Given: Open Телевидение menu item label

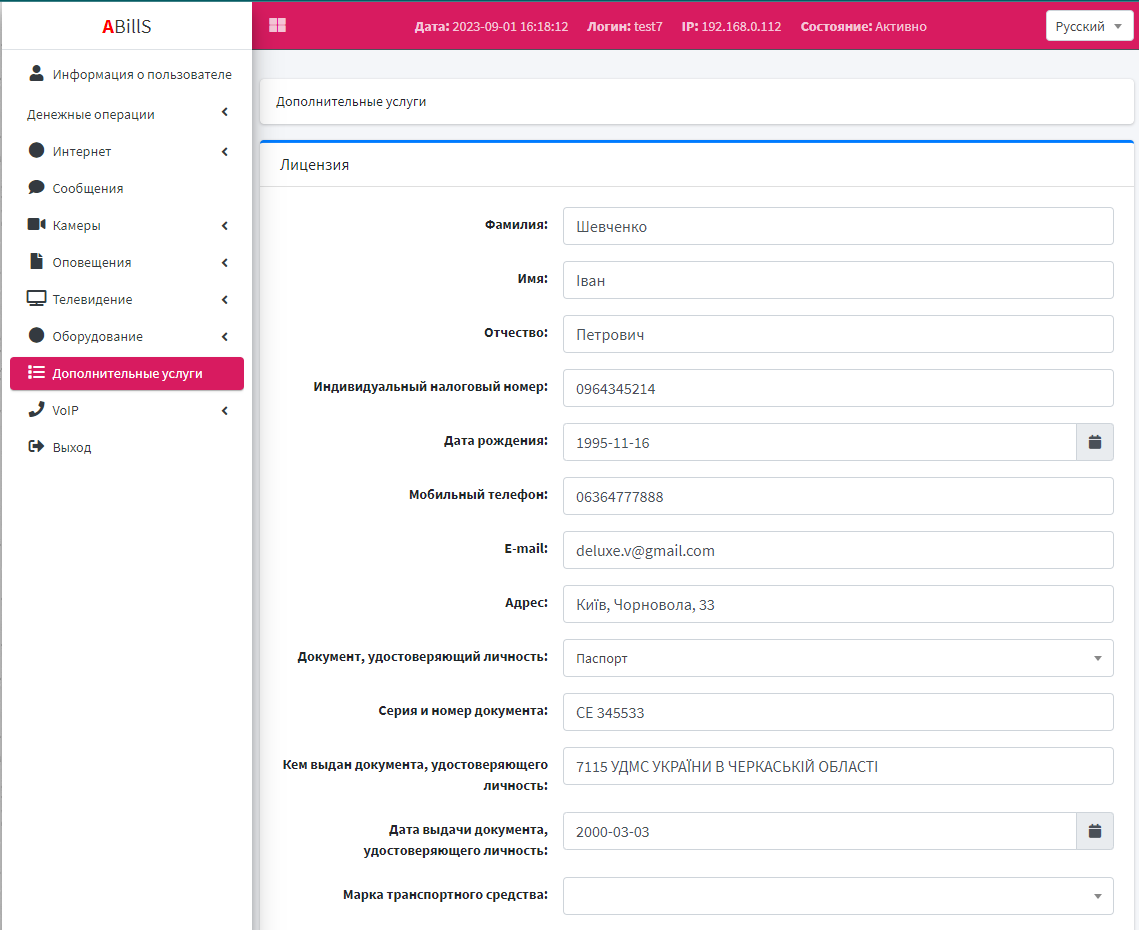Looking at the screenshot, I should coord(92,299).
